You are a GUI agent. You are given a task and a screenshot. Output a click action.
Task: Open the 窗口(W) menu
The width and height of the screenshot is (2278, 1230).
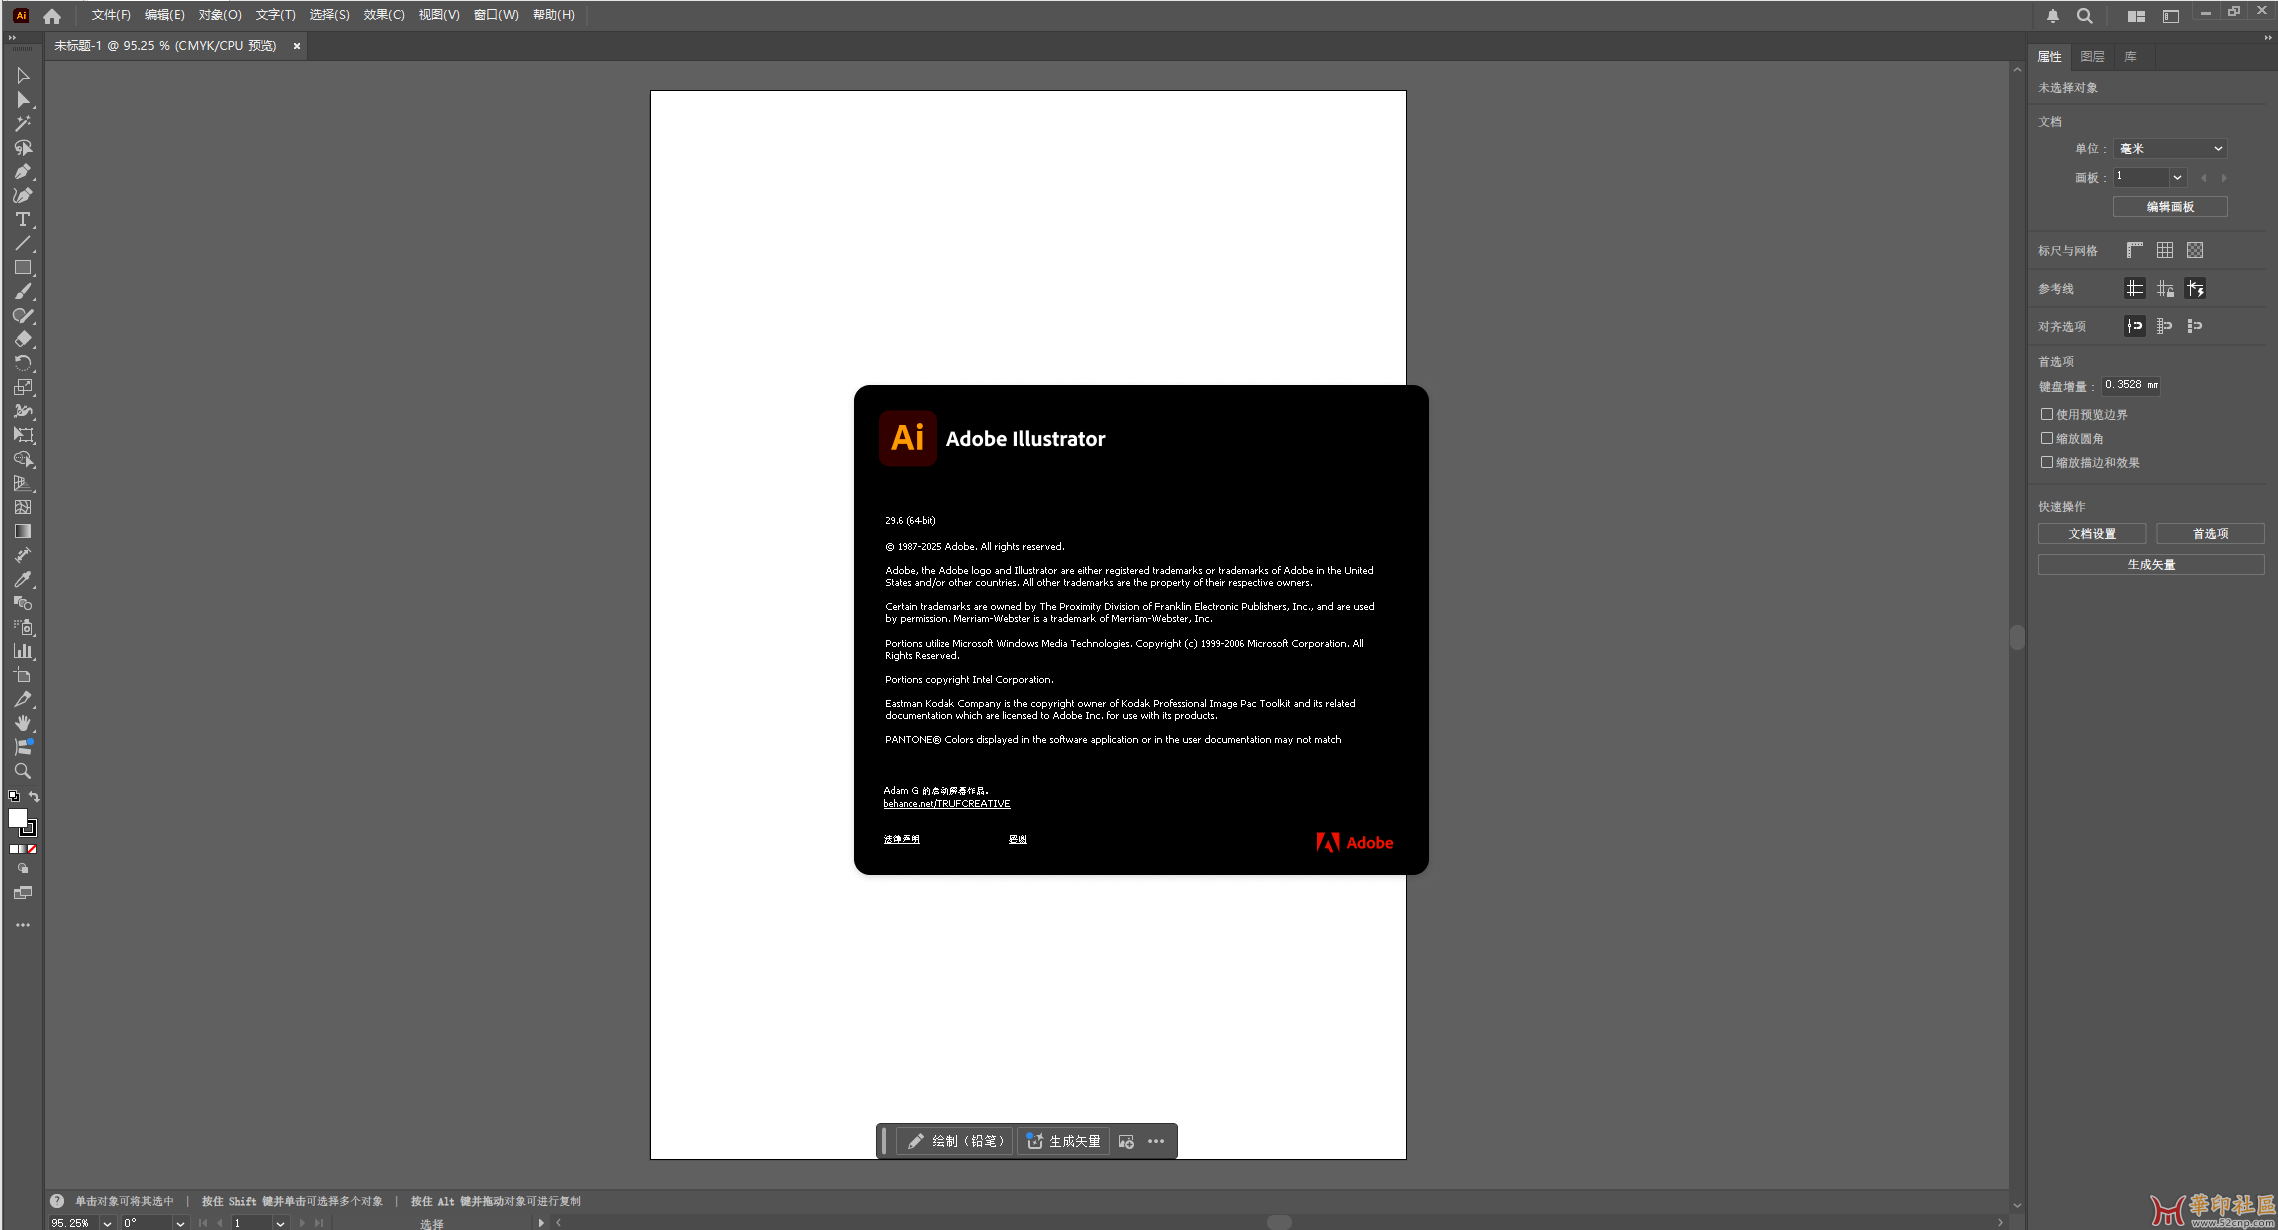pos(496,15)
